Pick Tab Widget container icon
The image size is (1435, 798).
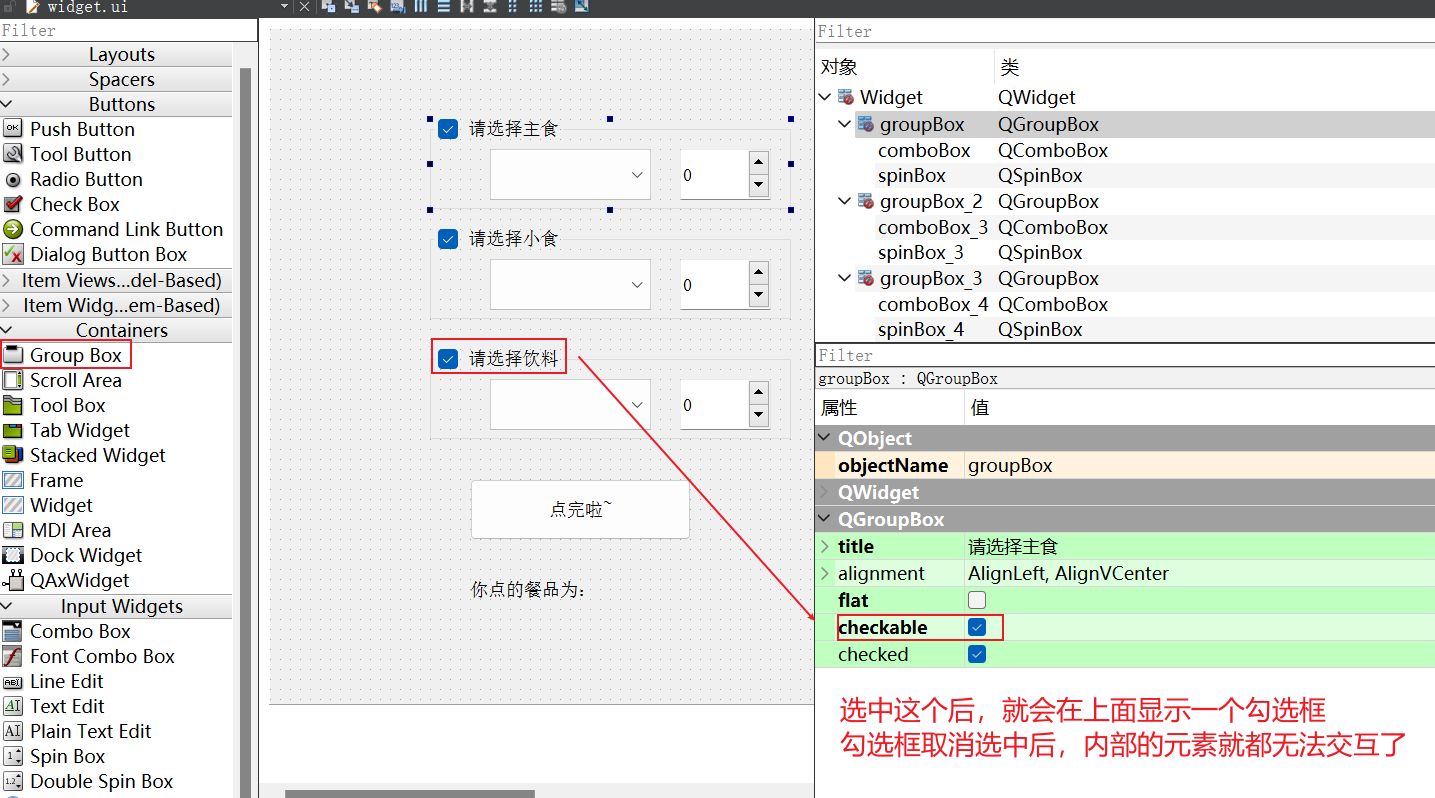[x=13, y=430]
